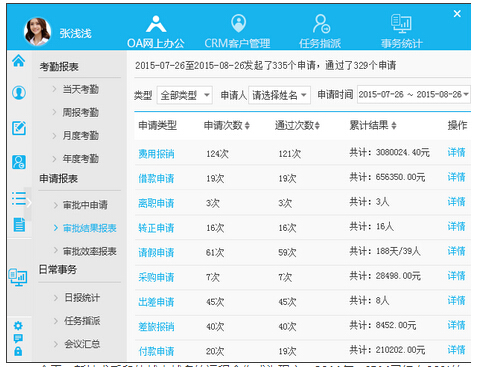Open 审批中申请 in sidebar
This screenshot has height=367, width=480.
85,205
